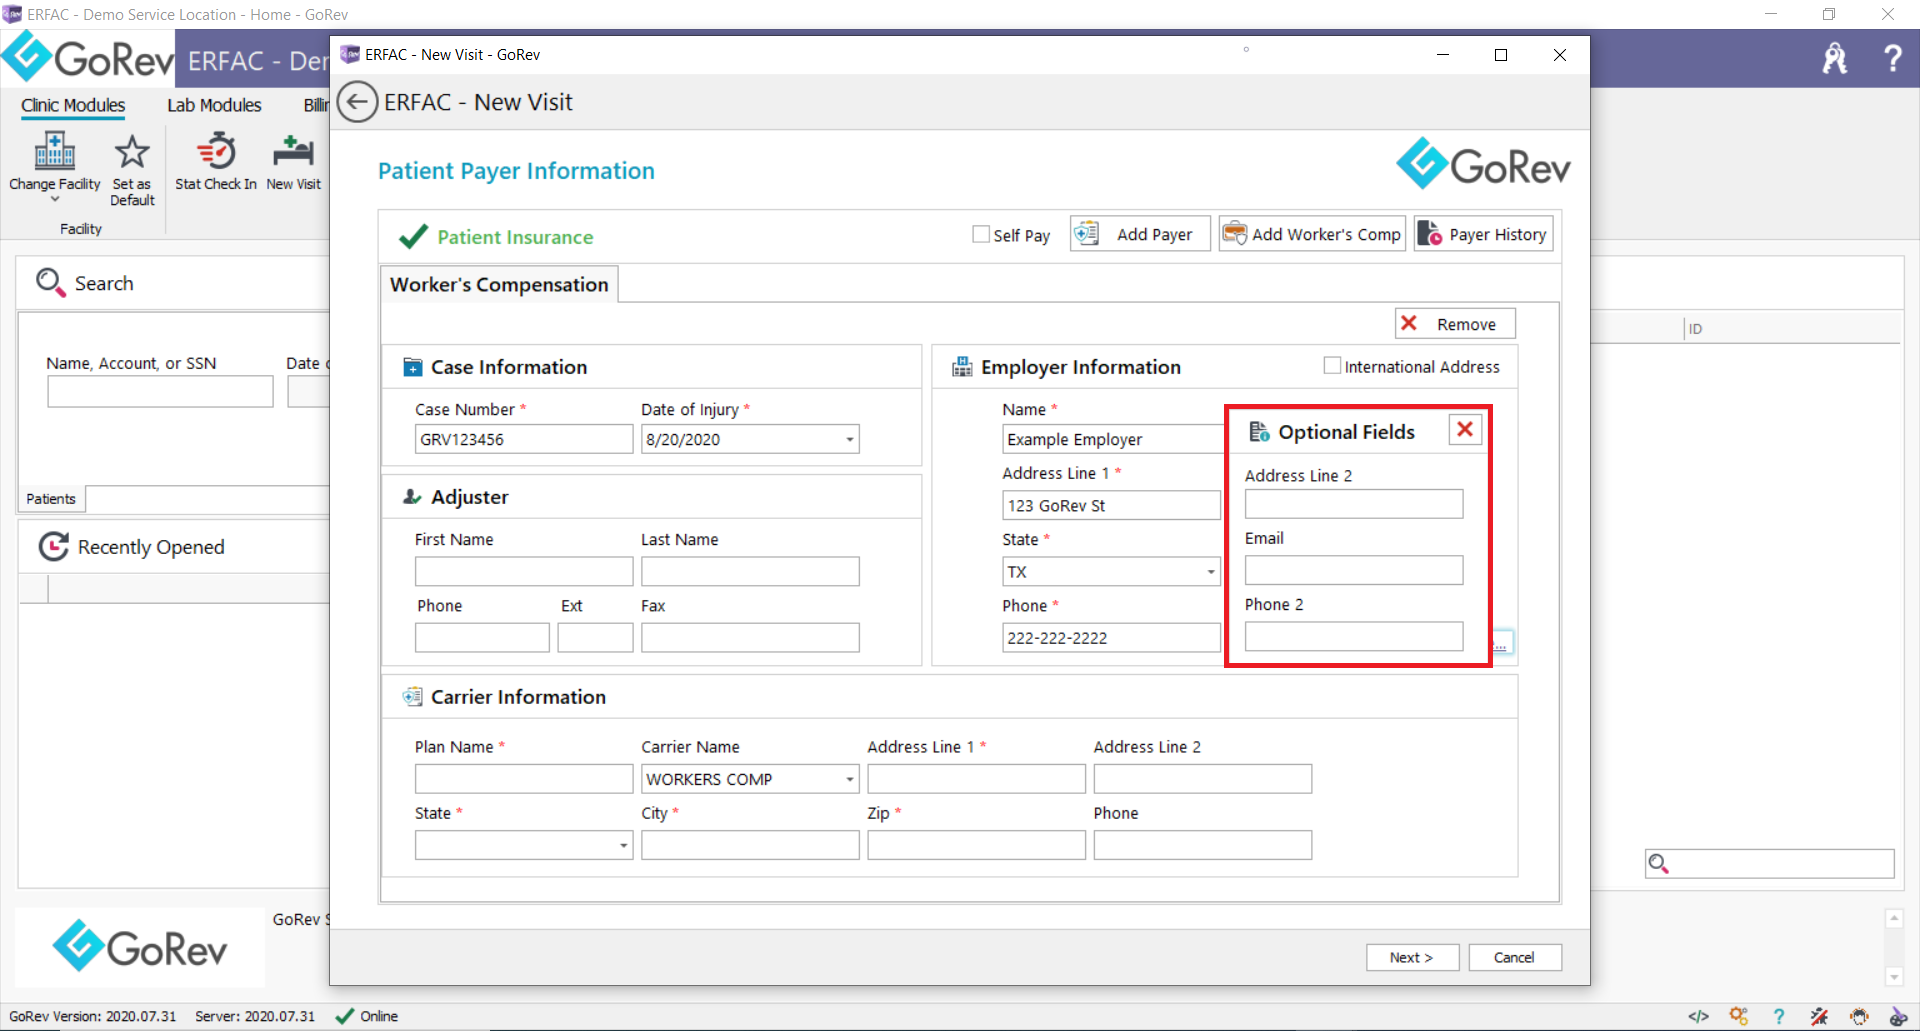Image resolution: width=1920 pixels, height=1031 pixels.
Task: Select Patients tab in search panel
Action: click(x=51, y=499)
